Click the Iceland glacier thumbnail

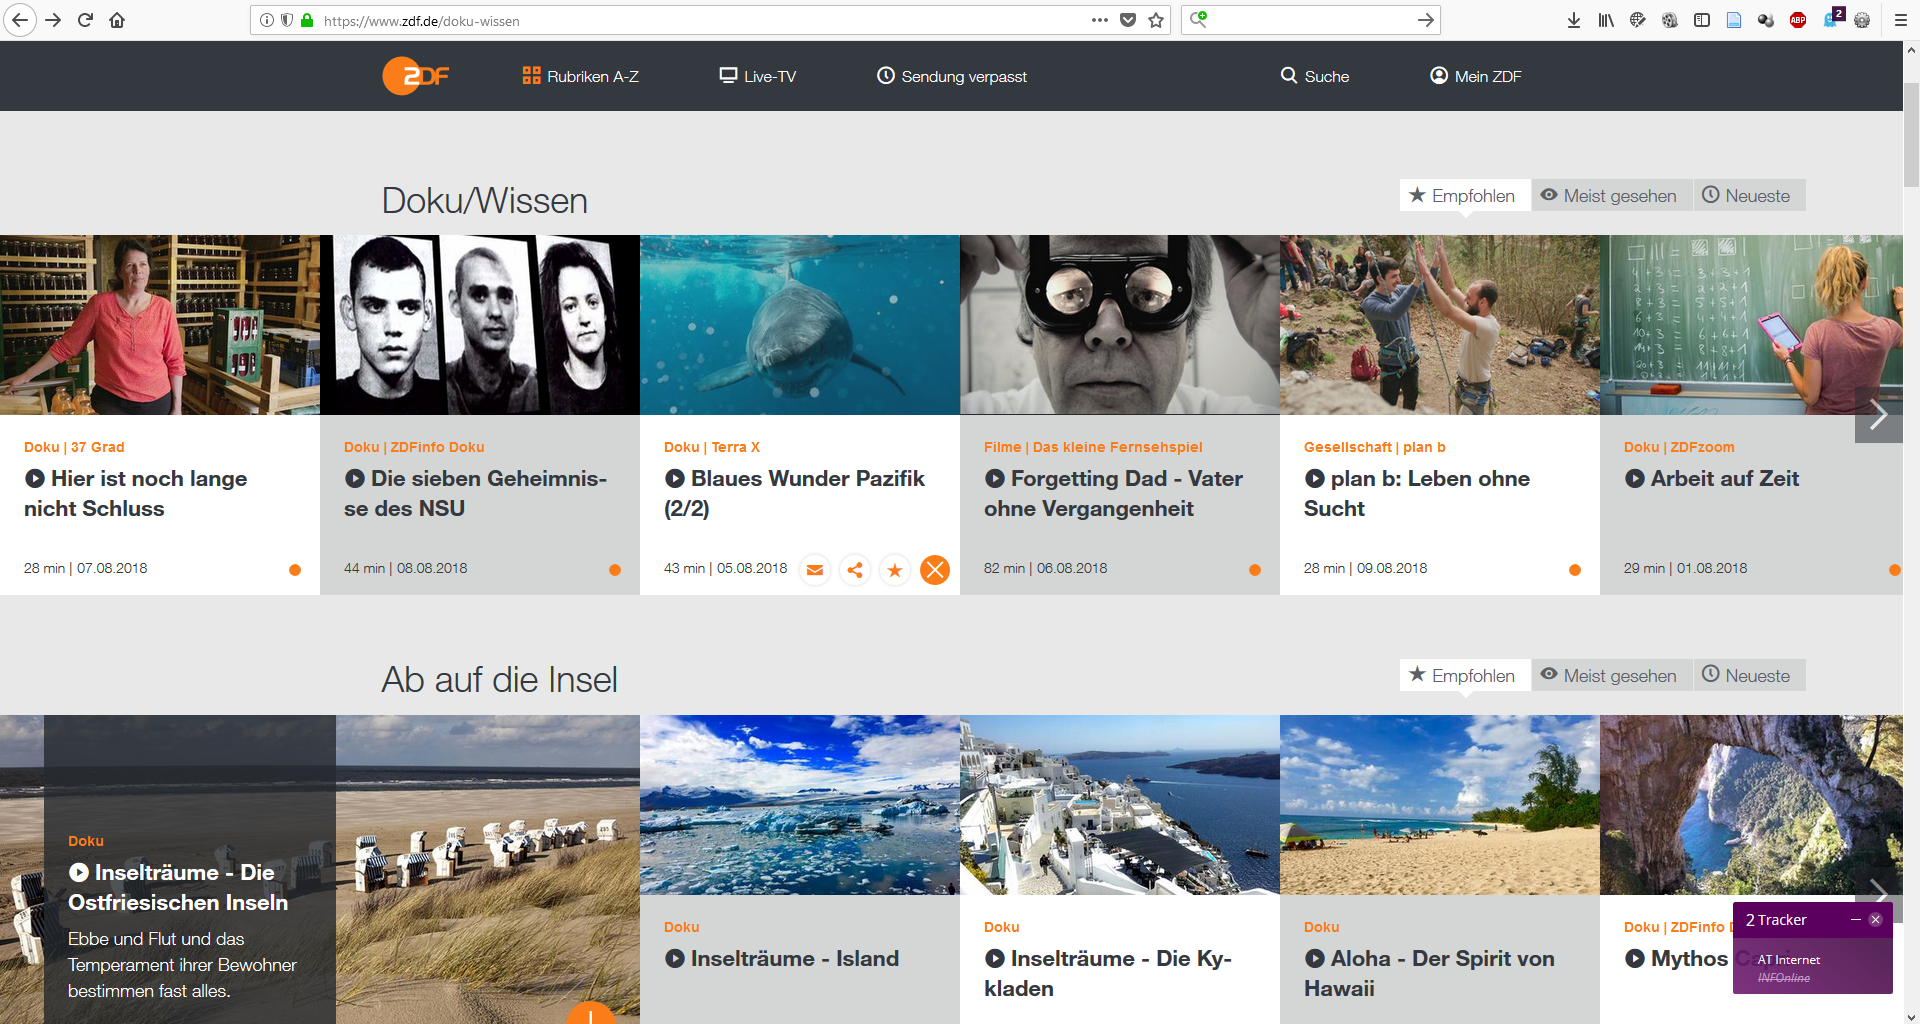(800, 805)
